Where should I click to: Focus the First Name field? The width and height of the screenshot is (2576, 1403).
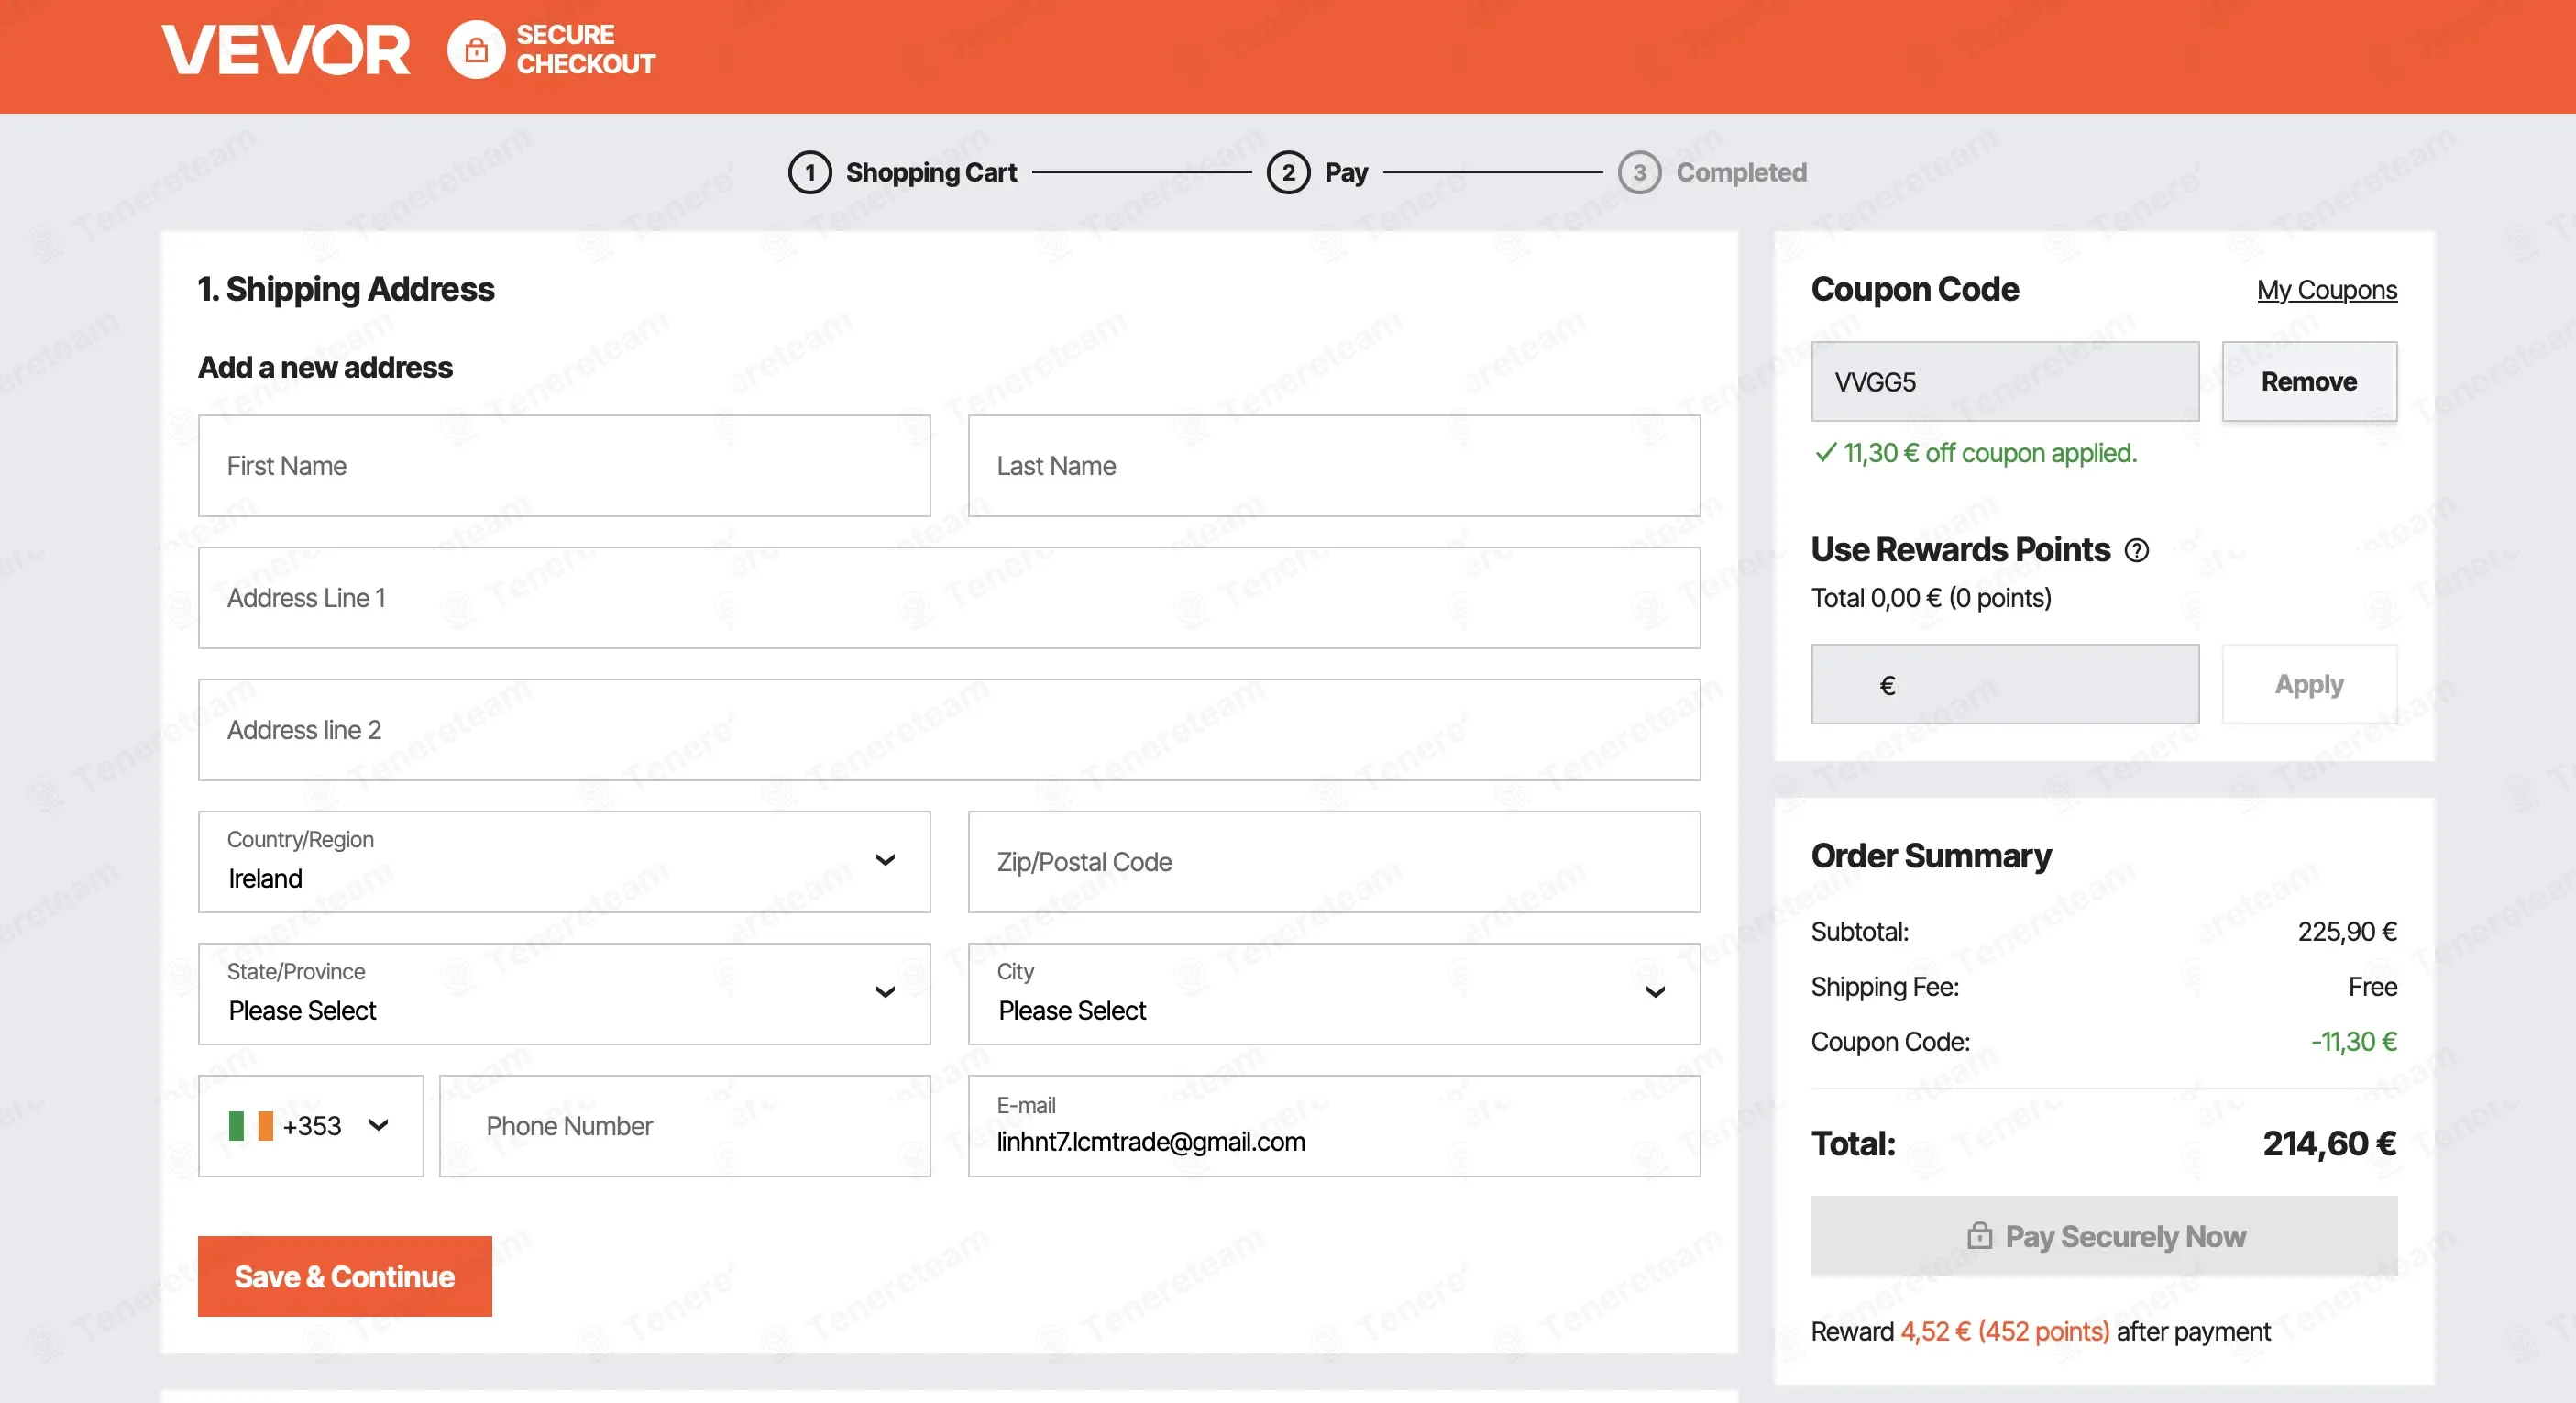pos(564,466)
